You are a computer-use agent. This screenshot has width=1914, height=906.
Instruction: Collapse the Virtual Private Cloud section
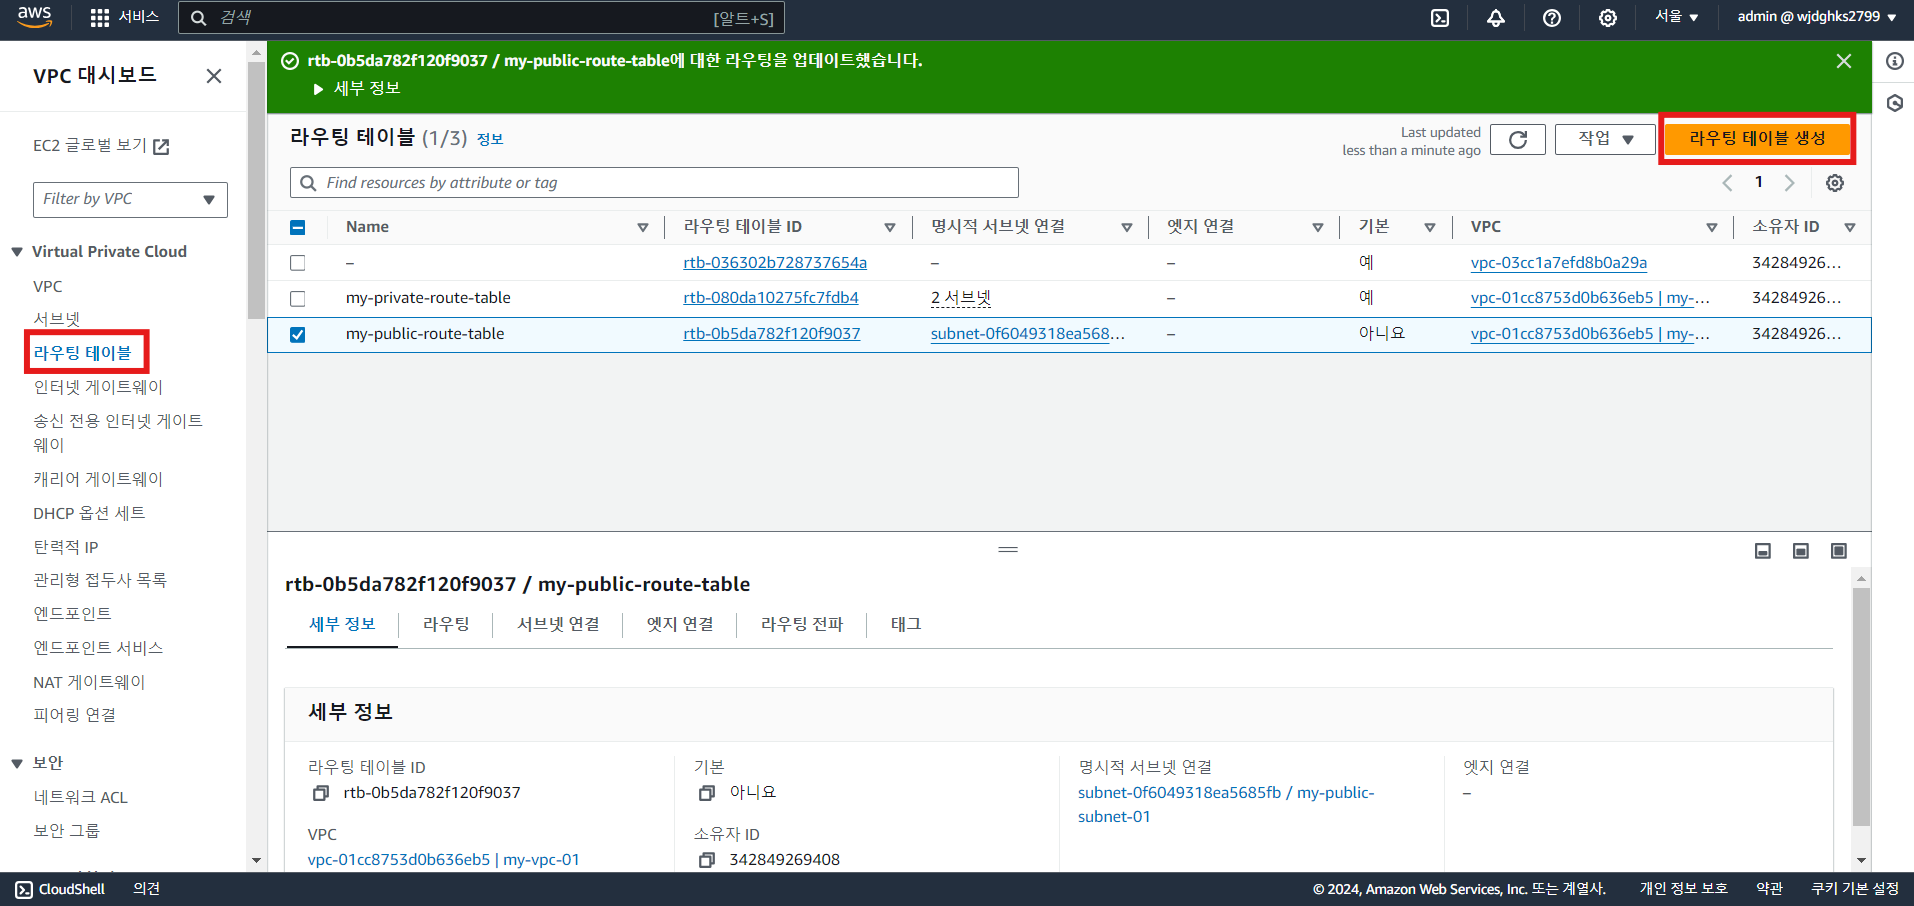pos(17,252)
